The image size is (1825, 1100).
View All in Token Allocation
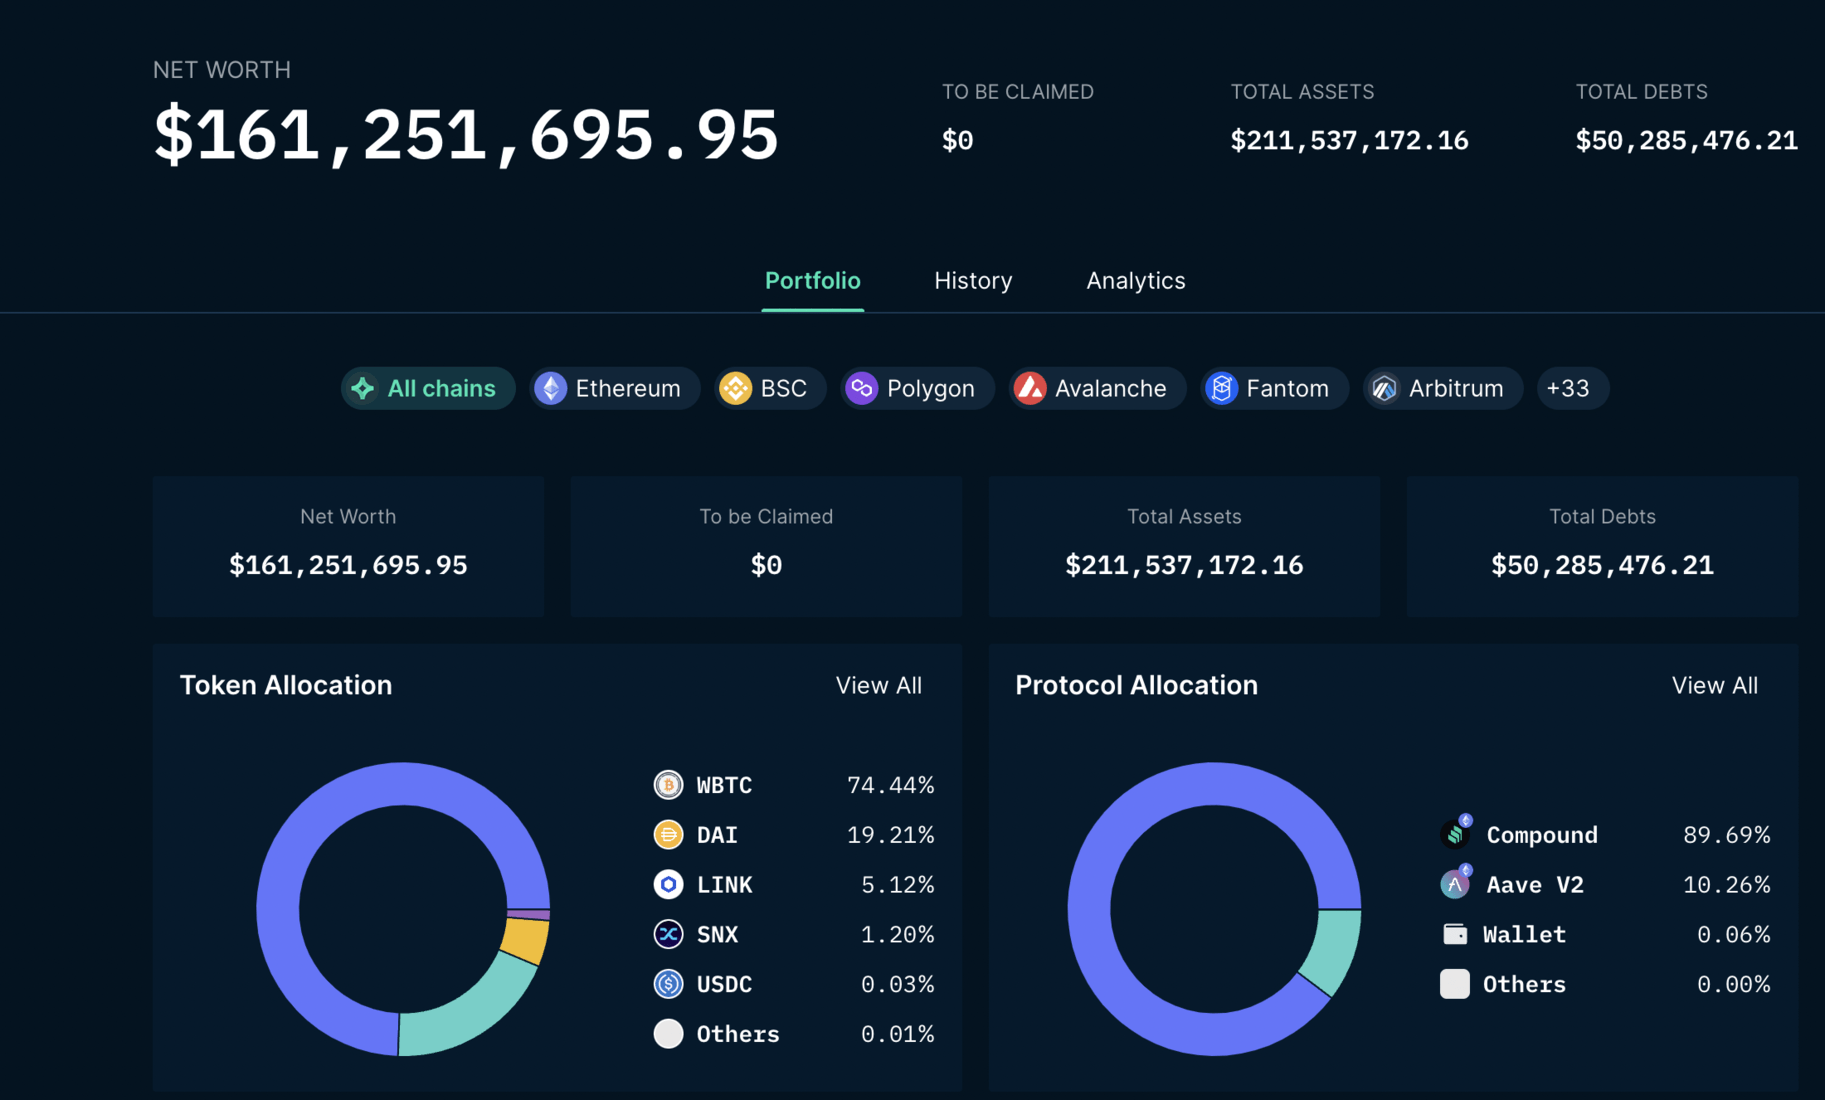click(x=878, y=686)
